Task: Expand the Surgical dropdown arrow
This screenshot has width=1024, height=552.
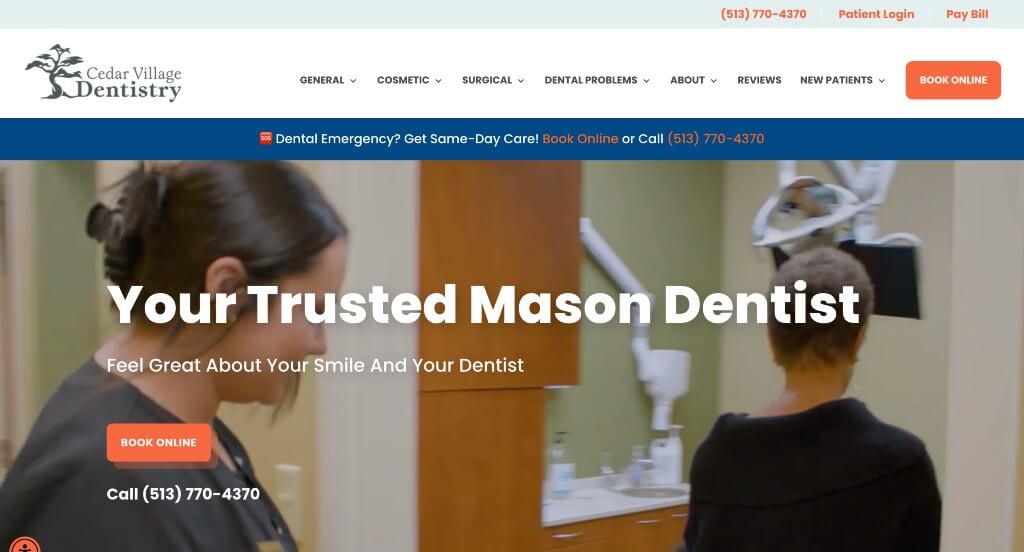Action: [520, 80]
